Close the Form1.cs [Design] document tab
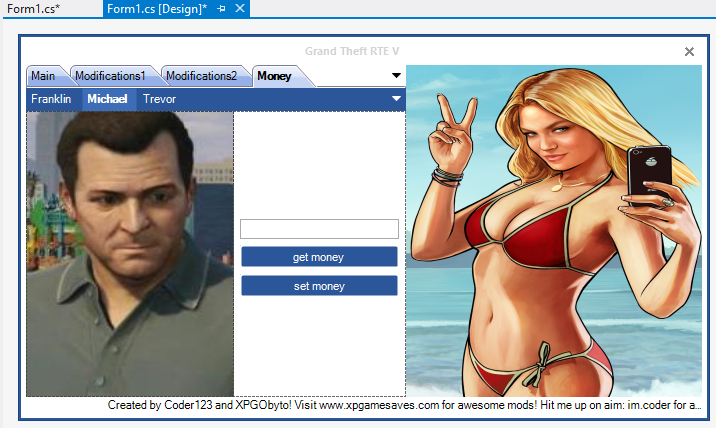The height and width of the screenshot is (428, 716). 240,8
